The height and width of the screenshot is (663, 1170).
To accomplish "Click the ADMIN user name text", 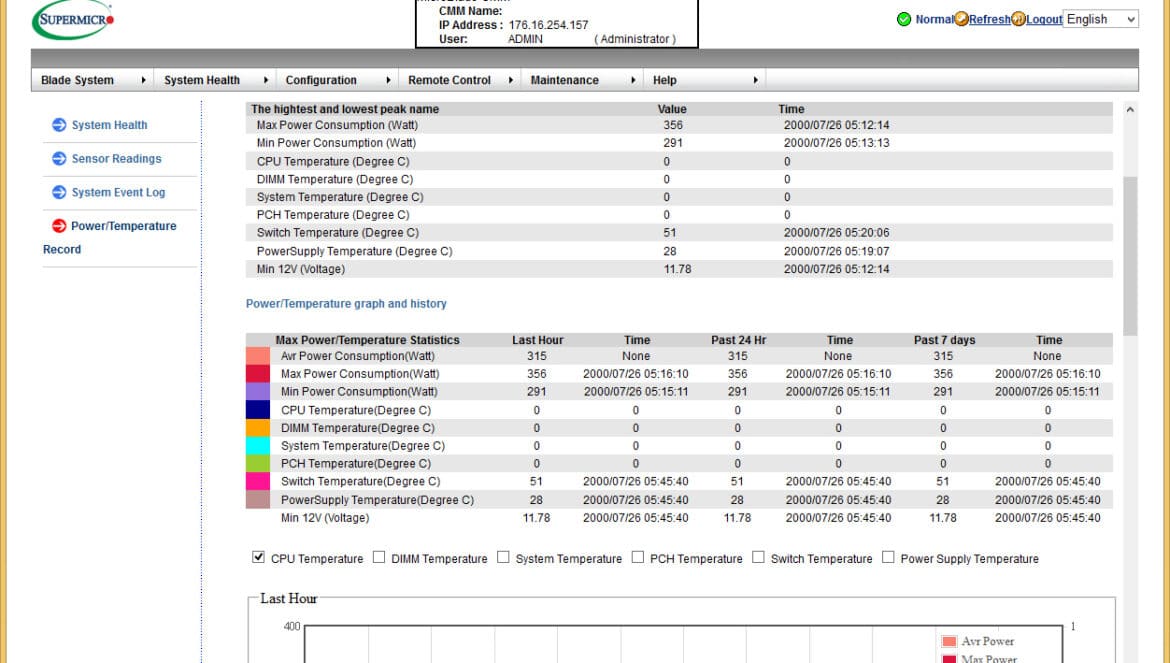I will [x=525, y=39].
